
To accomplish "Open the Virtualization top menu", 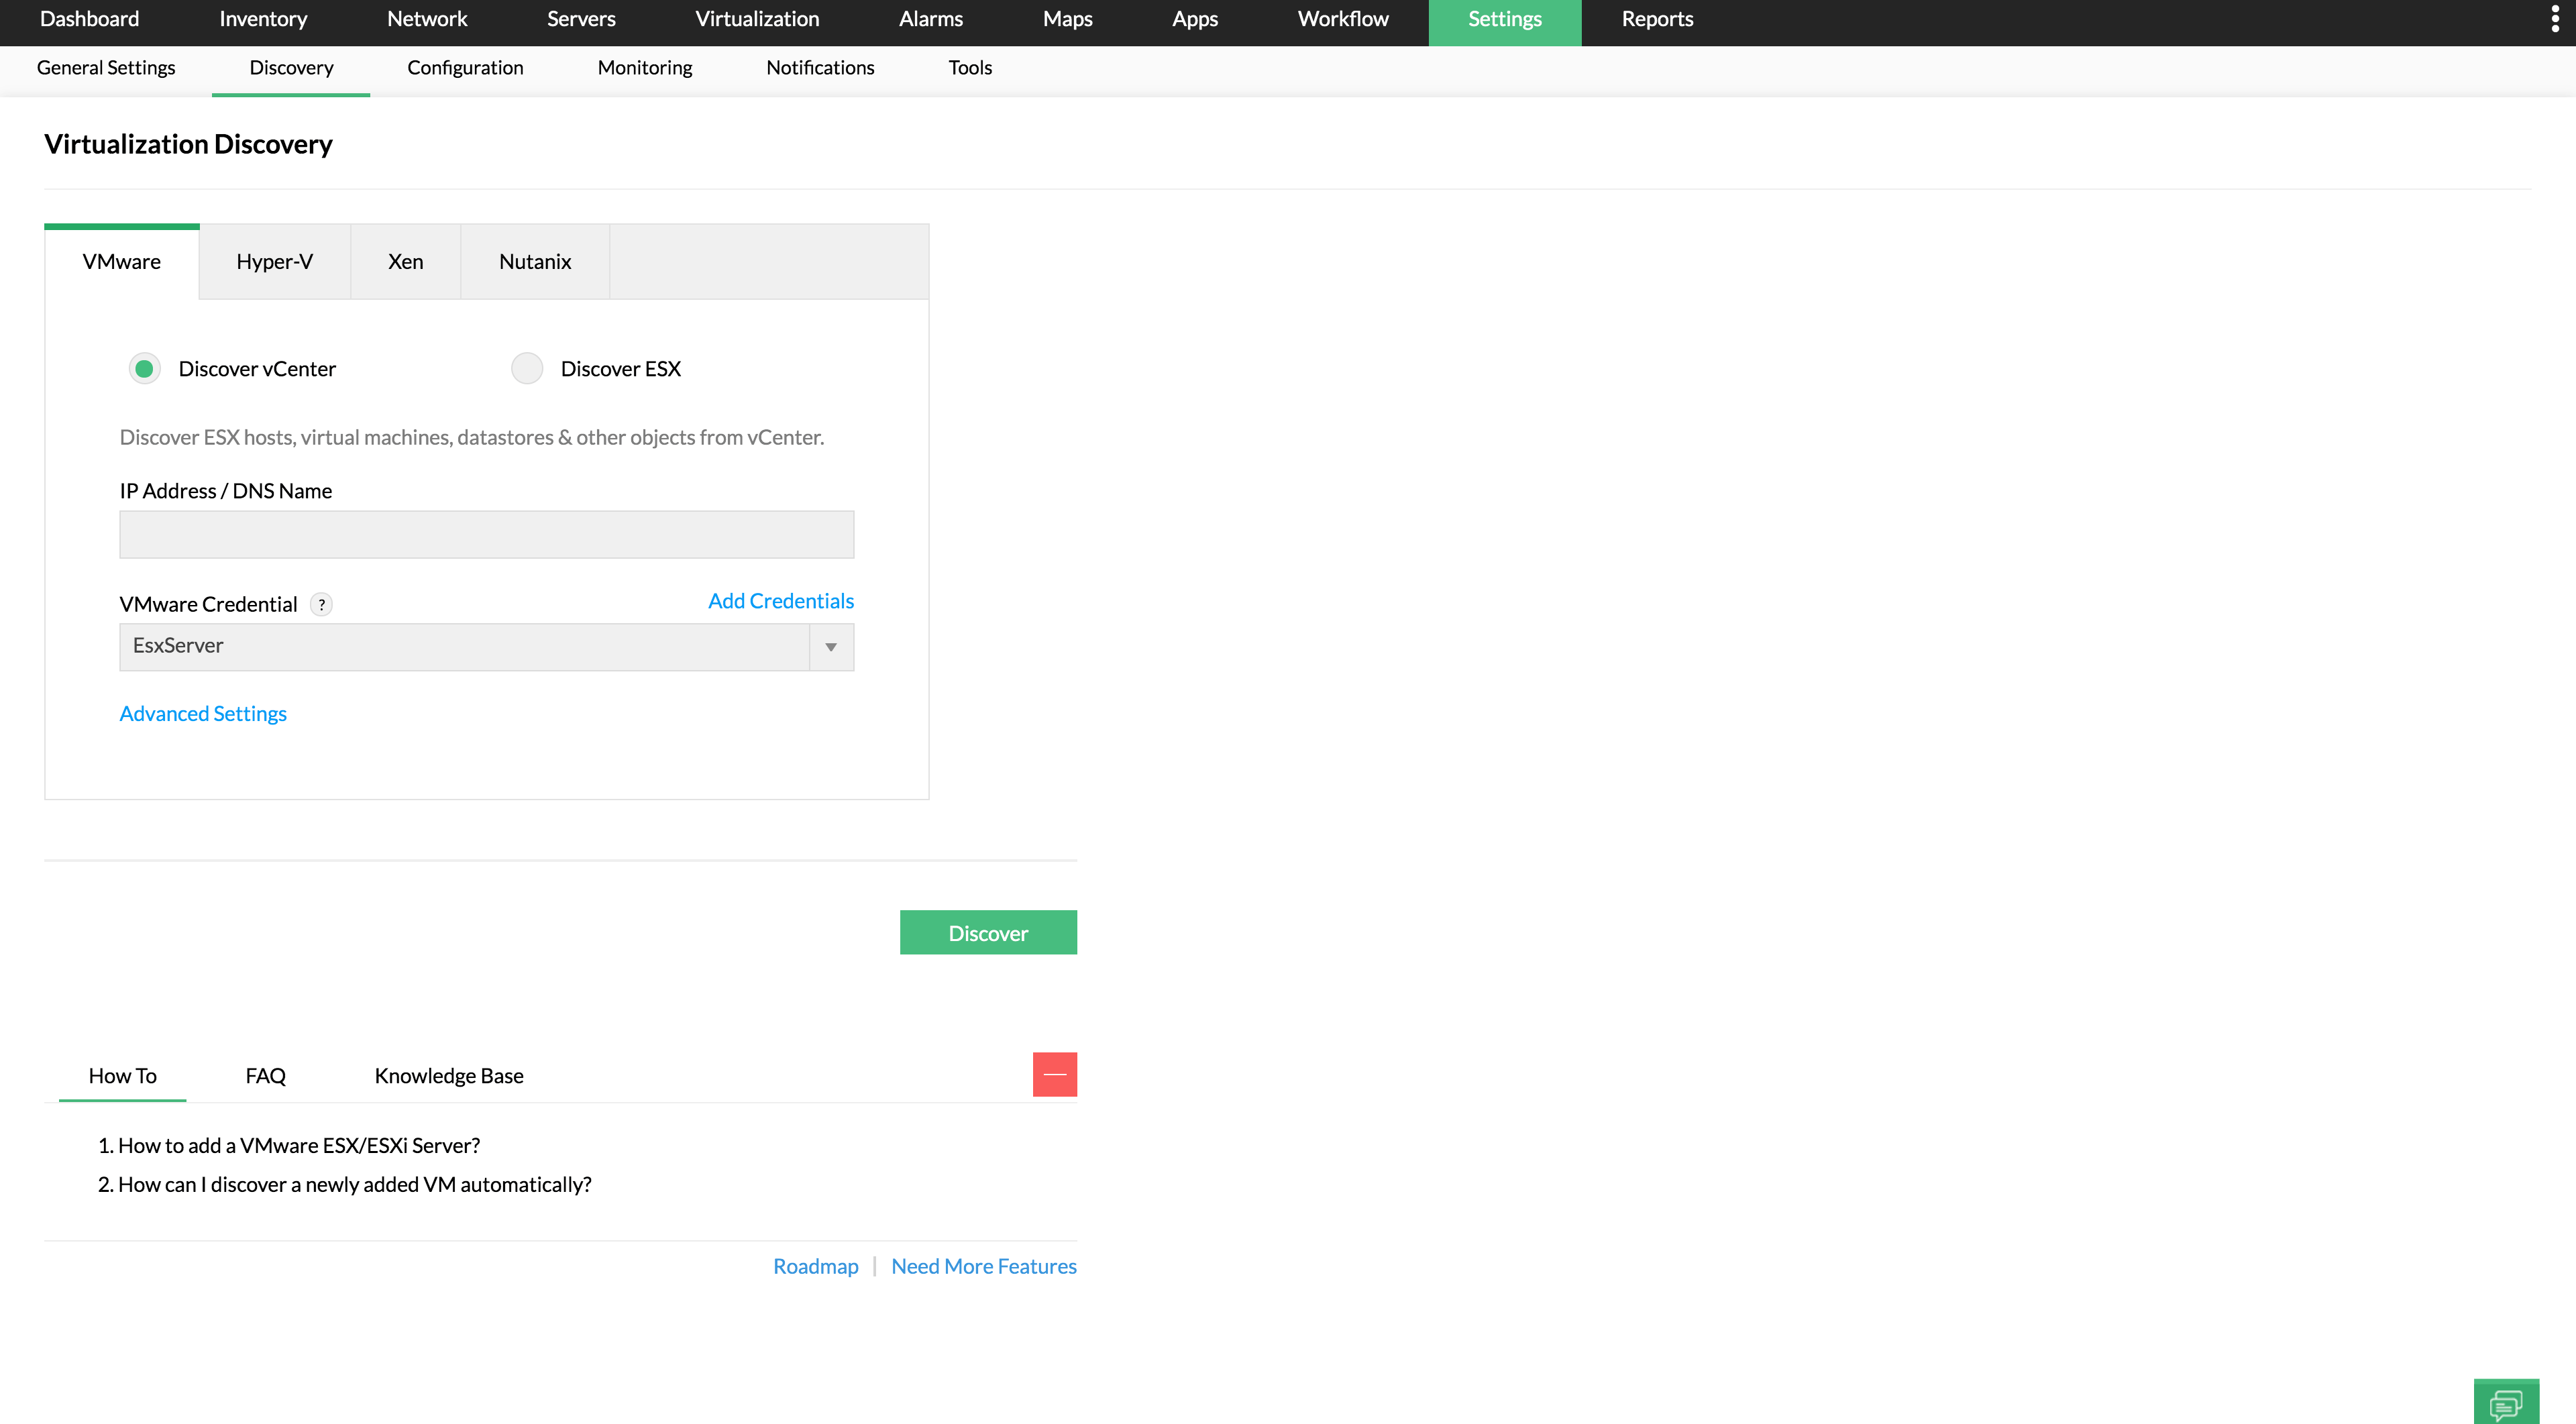I will coord(756,19).
